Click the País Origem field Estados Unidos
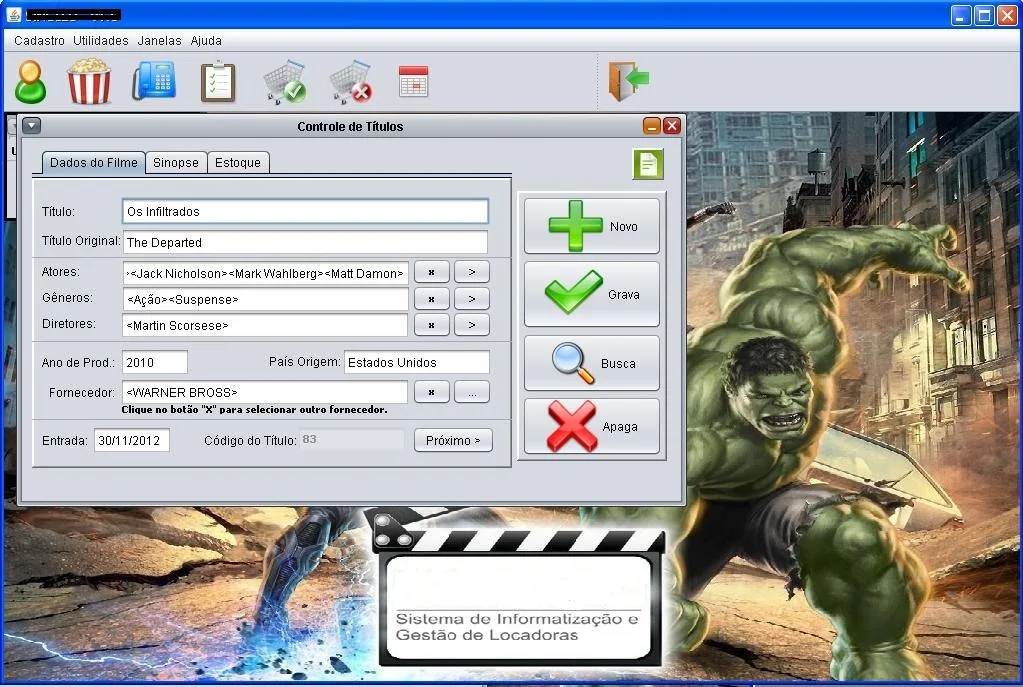The image size is (1023, 687). pyautogui.click(x=417, y=362)
